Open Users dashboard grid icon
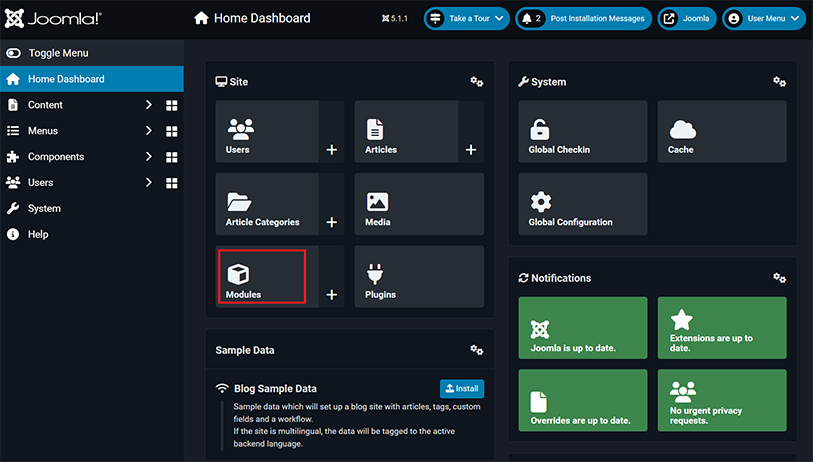Viewport: 813px width, 462px height. 172,183
